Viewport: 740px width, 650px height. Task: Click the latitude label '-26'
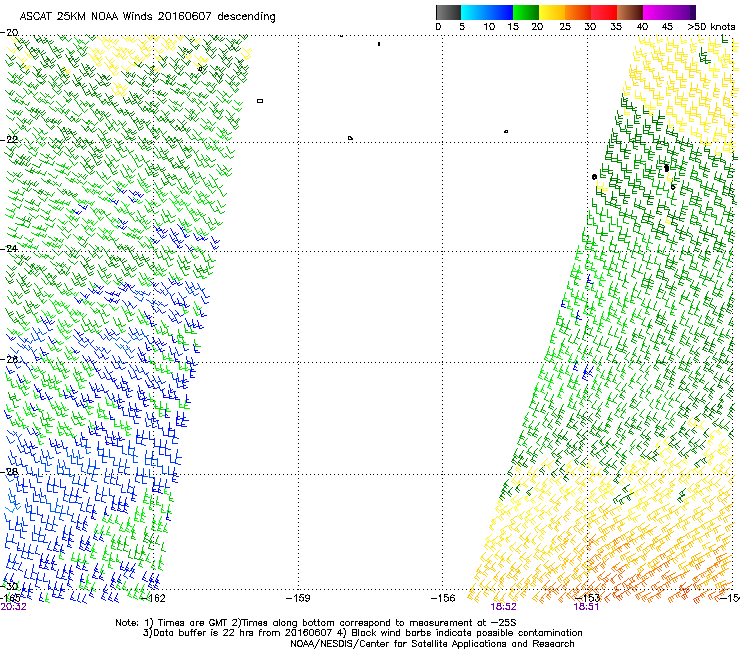click(x=9, y=359)
